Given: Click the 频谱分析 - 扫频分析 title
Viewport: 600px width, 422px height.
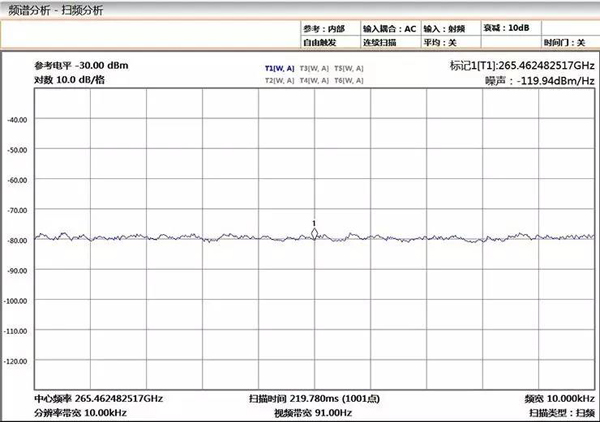Looking at the screenshot, I should coord(55,10).
